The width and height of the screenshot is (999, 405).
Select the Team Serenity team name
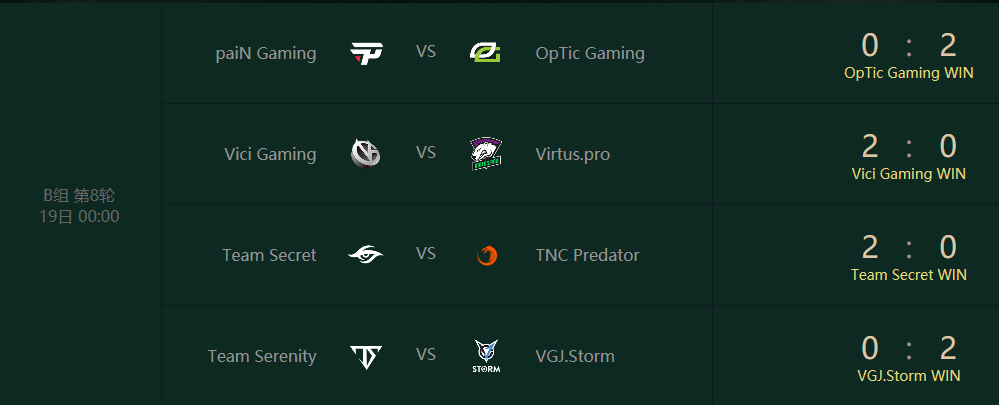pos(262,357)
